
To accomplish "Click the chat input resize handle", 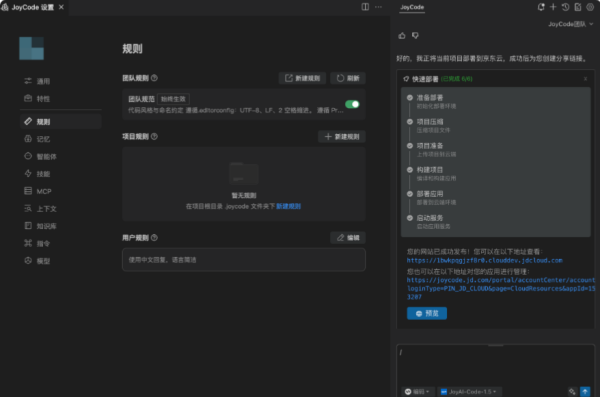I will coord(496,345).
